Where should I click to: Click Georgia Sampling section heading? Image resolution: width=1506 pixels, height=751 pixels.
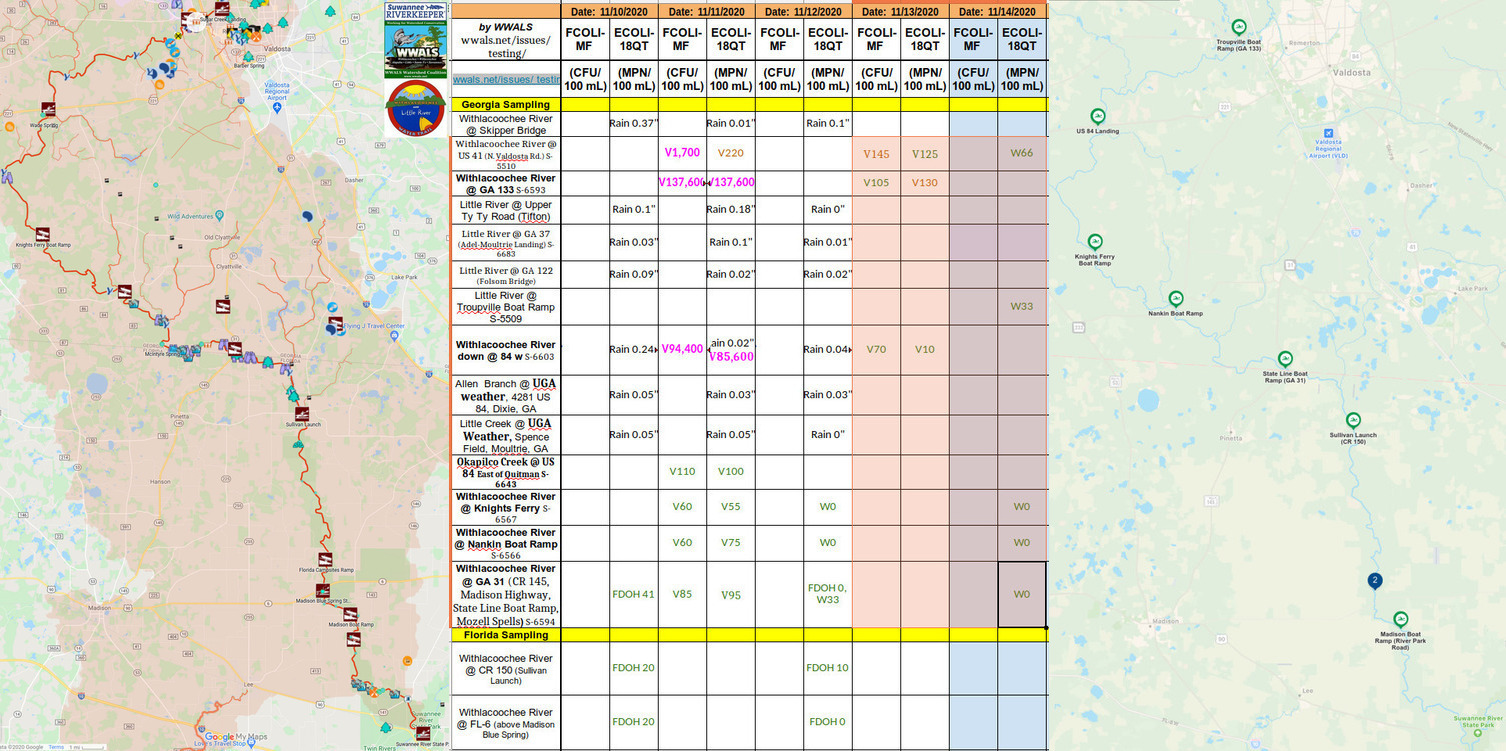pos(504,104)
